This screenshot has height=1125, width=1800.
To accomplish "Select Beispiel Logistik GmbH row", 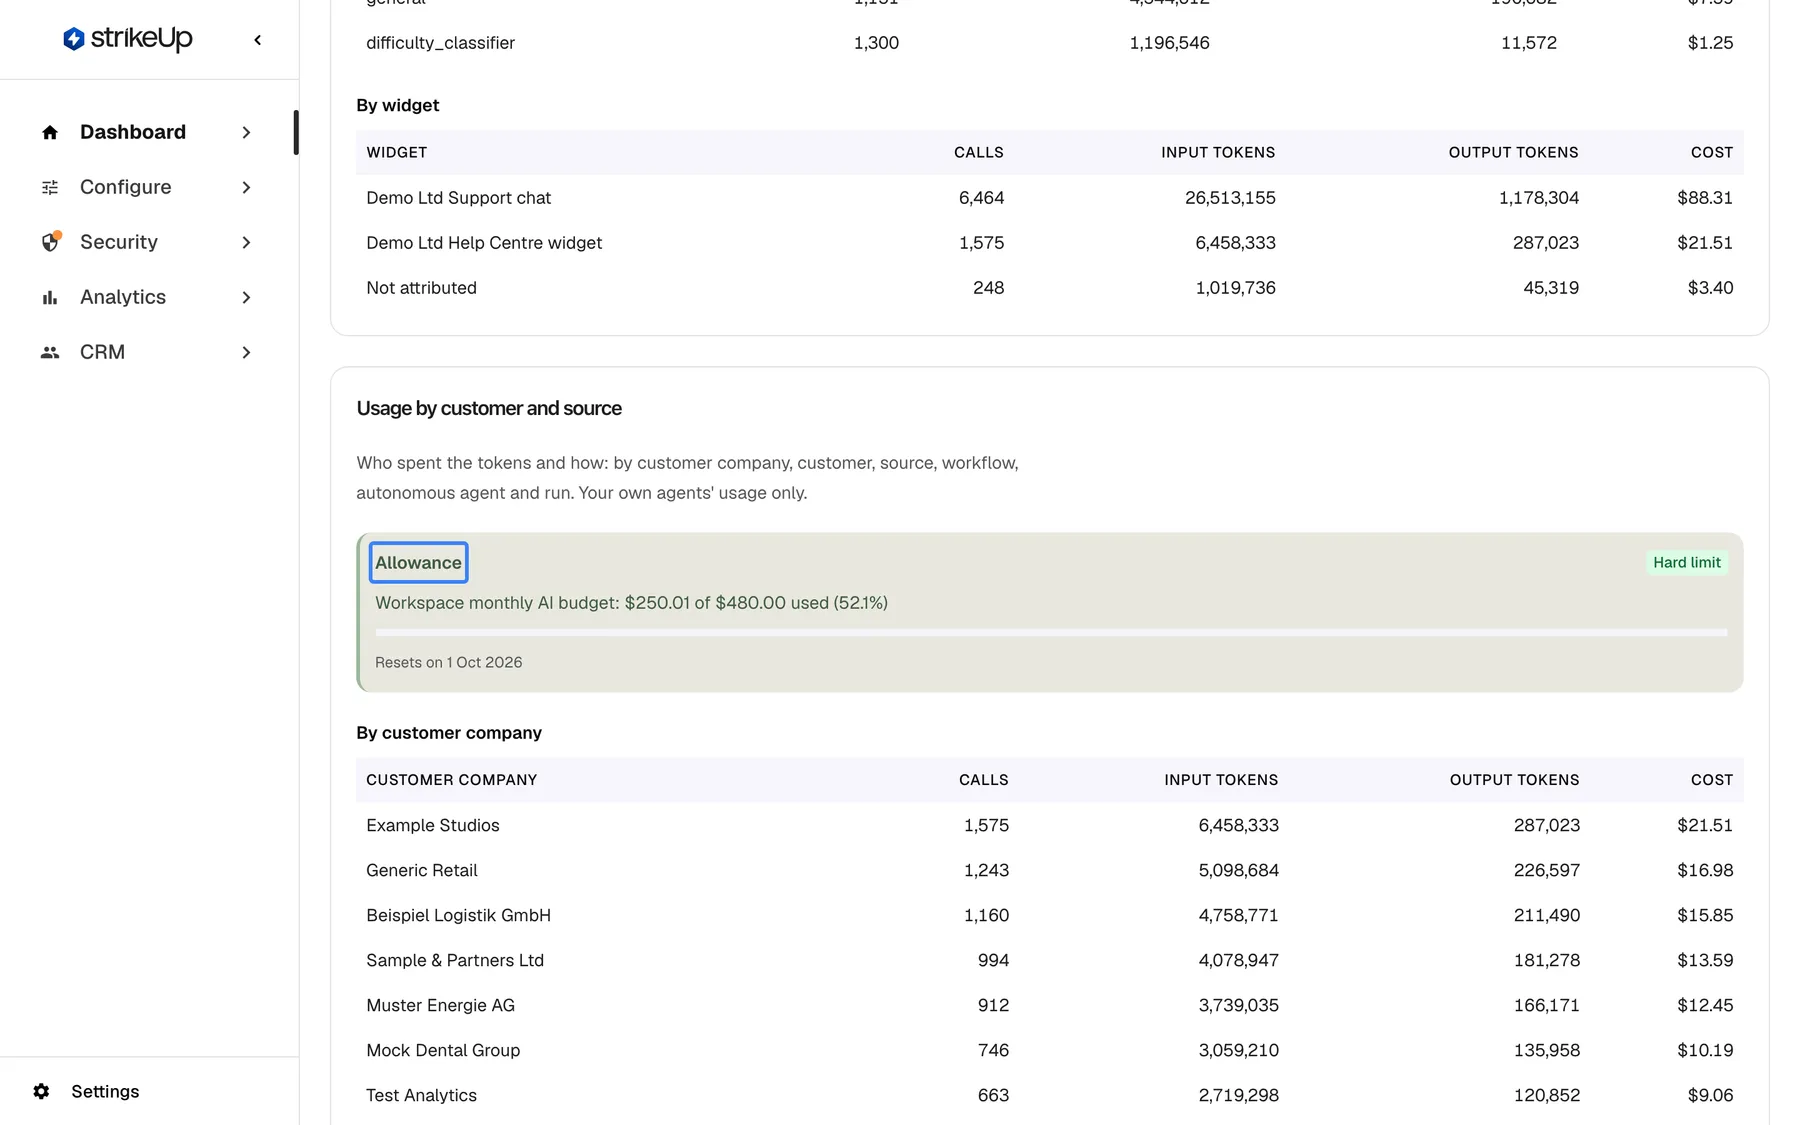I will [x=1049, y=915].
